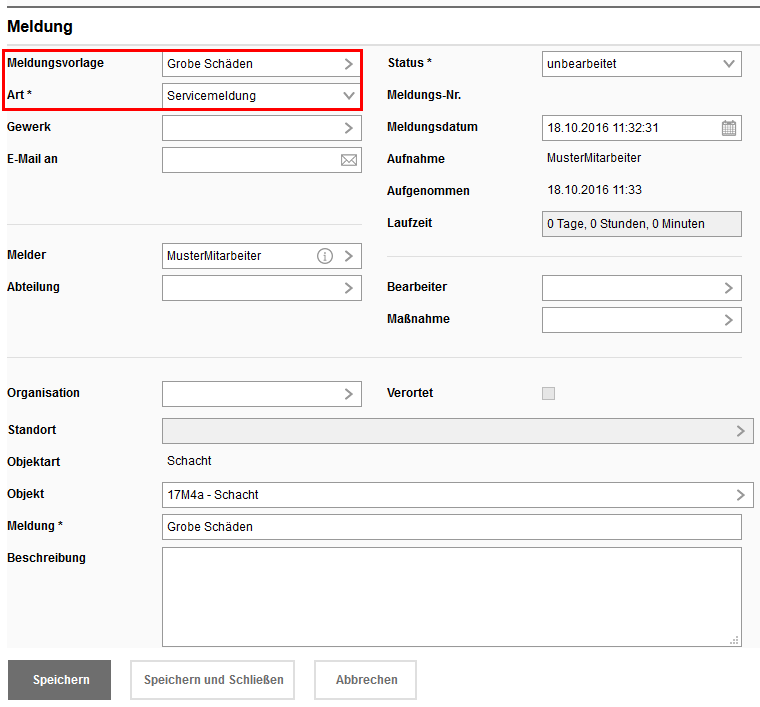Viewport: 760px width, 707px height.
Task: Open the Maßnahme selection arrow
Action: (728, 320)
